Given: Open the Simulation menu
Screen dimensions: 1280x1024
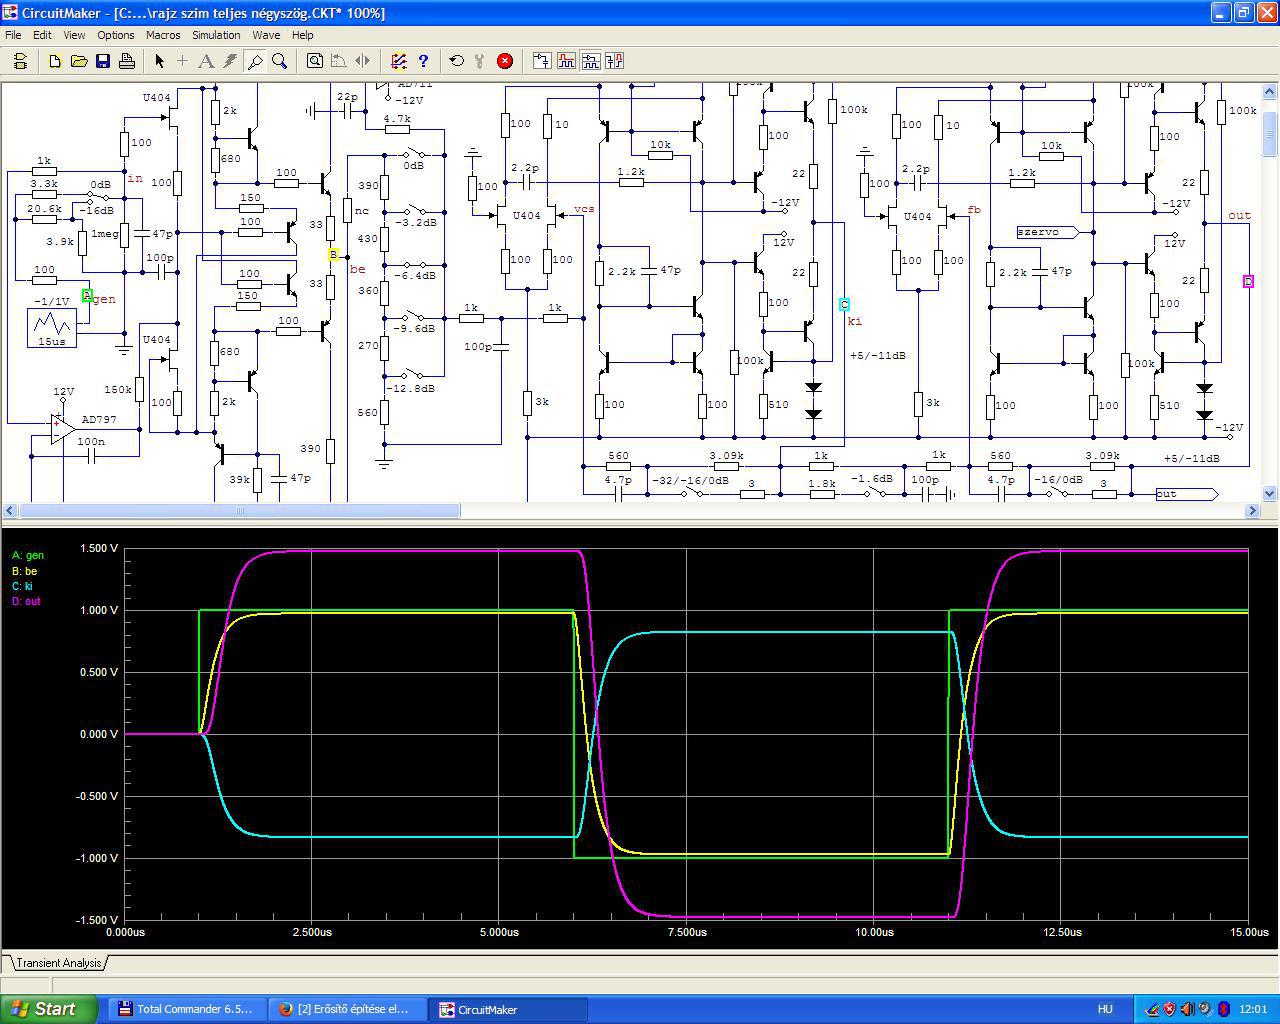Looking at the screenshot, I should [x=216, y=35].
